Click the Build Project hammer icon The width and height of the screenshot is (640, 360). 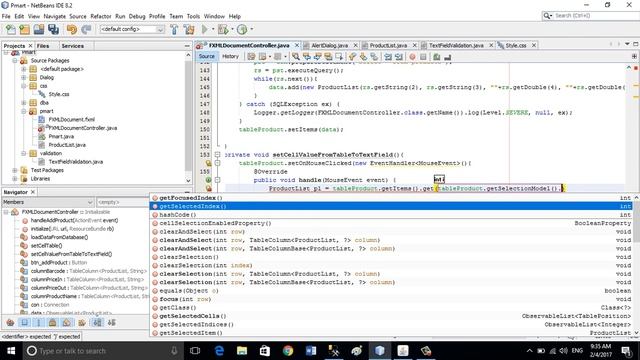coord(174,29)
